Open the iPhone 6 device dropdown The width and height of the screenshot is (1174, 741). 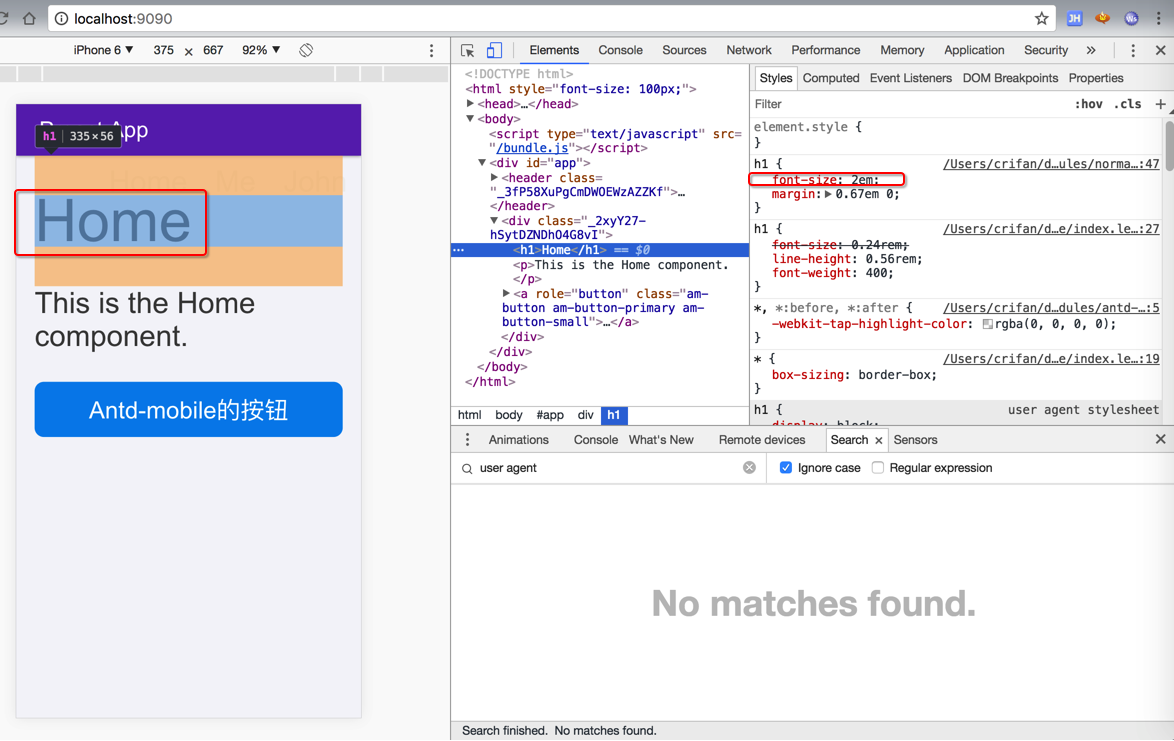(x=103, y=50)
